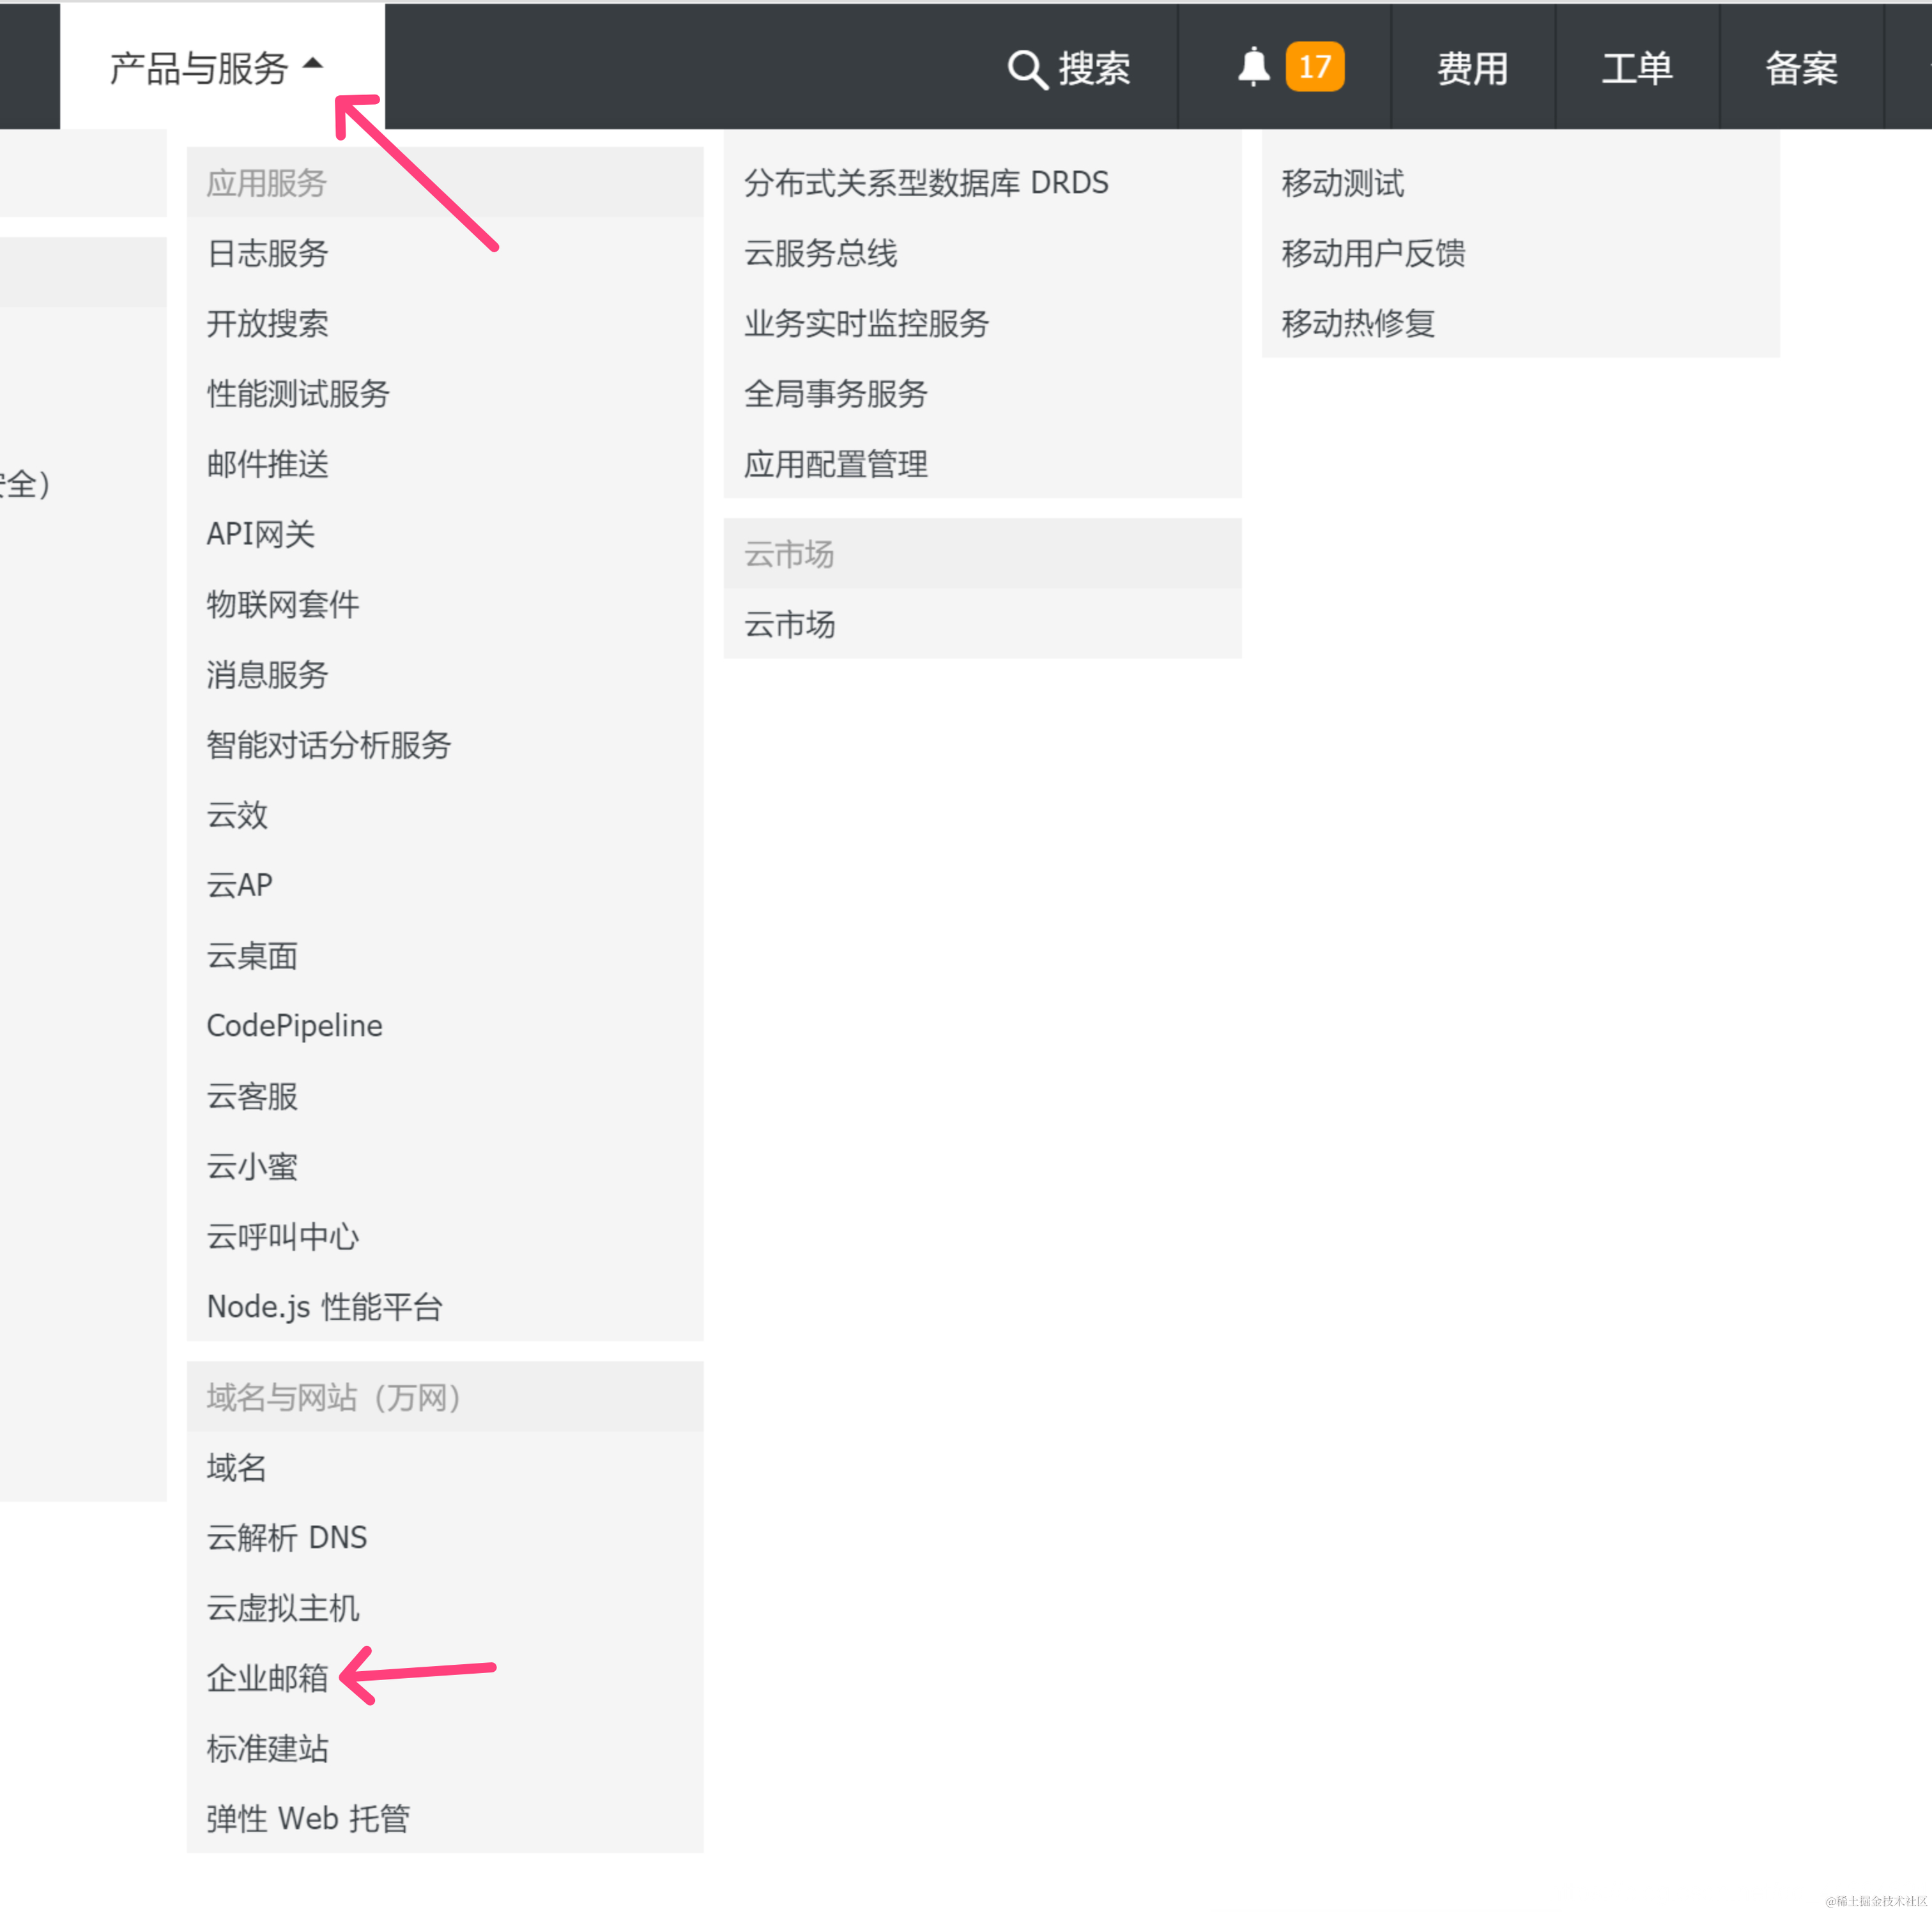Go to 备案 in the top bar
The height and width of the screenshot is (1912, 1932).
(x=1800, y=68)
